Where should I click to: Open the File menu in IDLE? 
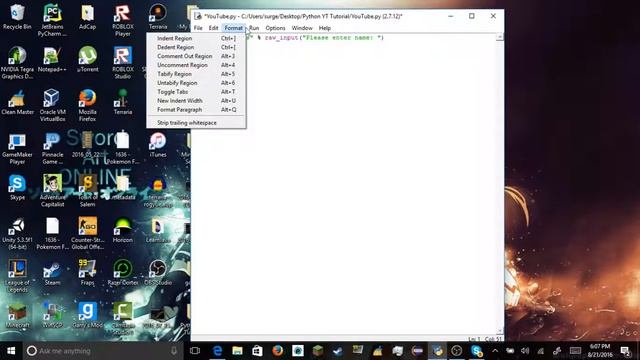click(198, 28)
